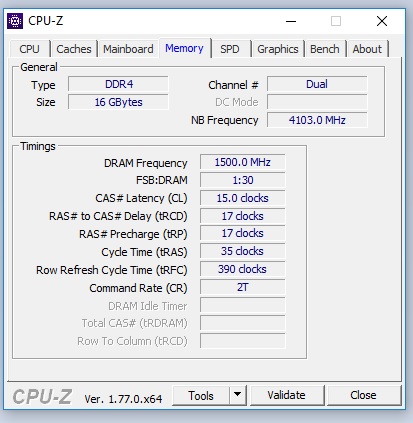Show the About tab
Viewport: 413px width, 423px height.
(x=367, y=49)
